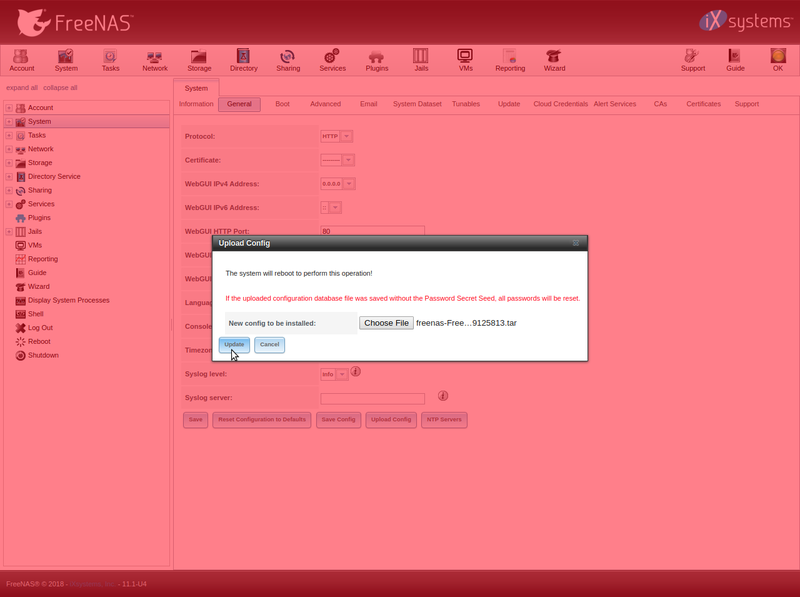The image size is (800, 597).
Task: Switch to Information tab
Action: pyautogui.click(x=196, y=104)
